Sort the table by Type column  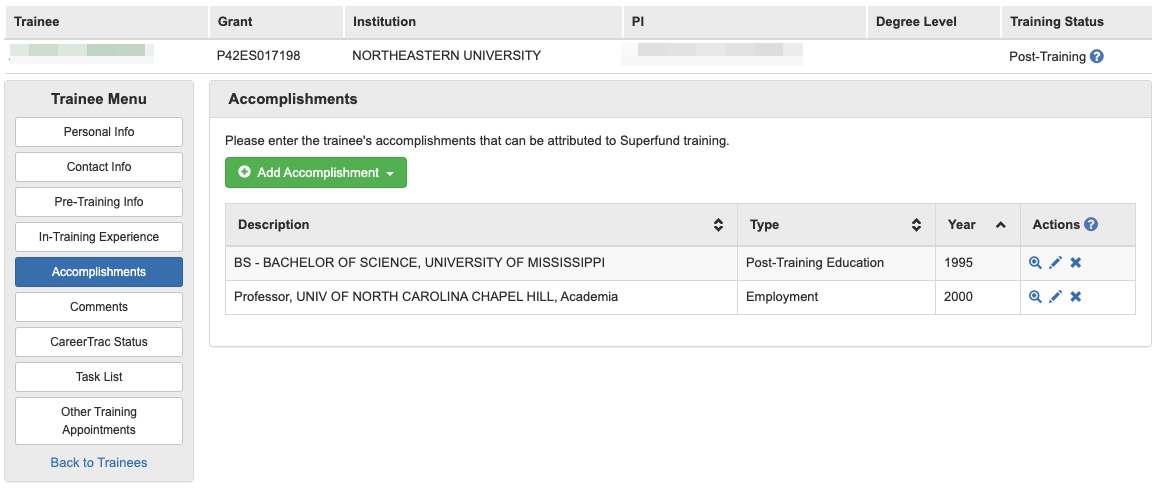tap(916, 225)
